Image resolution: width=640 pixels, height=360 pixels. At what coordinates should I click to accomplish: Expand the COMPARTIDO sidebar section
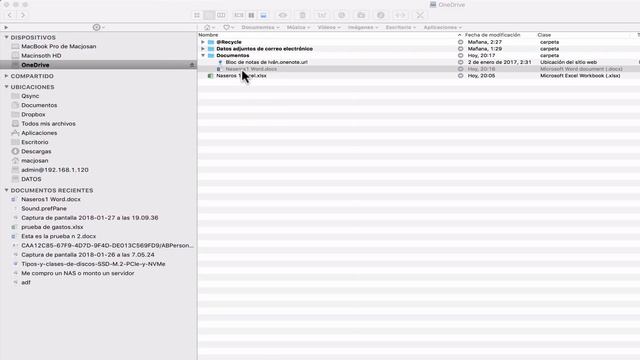[7, 76]
